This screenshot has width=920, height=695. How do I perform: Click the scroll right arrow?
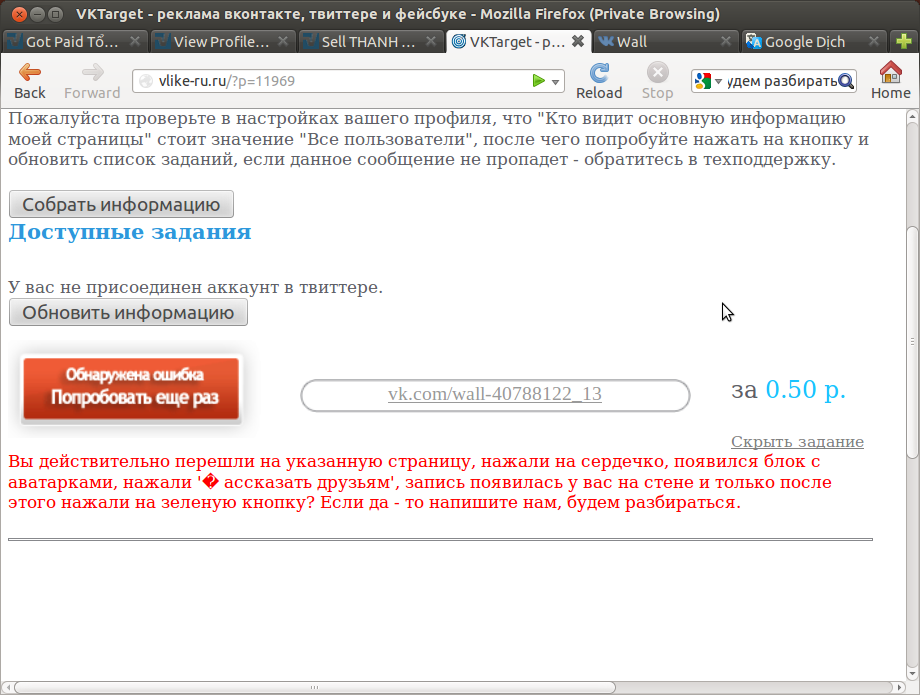pyautogui.click(x=899, y=687)
